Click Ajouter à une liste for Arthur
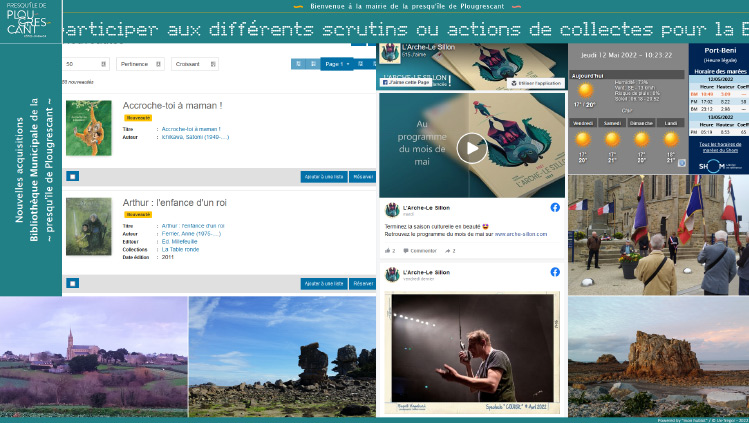This screenshot has width=749, height=423. coord(324,284)
